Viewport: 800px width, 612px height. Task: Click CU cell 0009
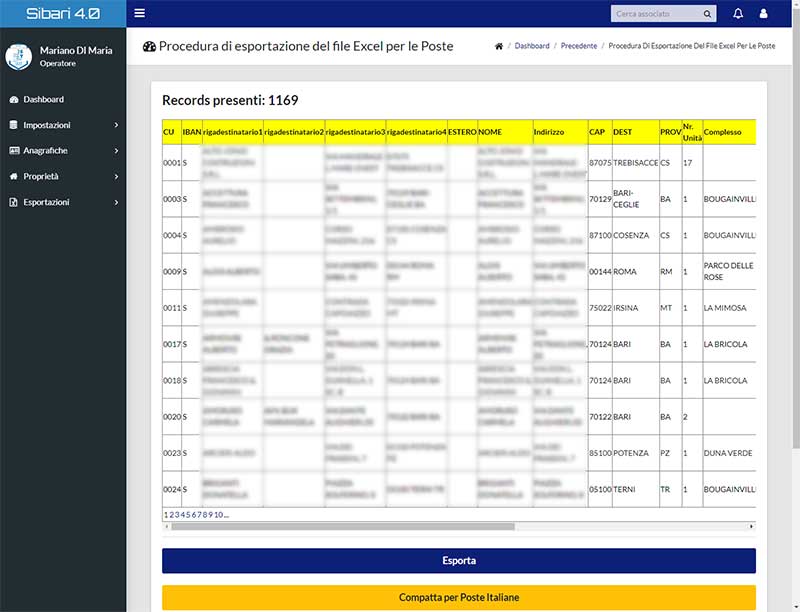click(172, 271)
